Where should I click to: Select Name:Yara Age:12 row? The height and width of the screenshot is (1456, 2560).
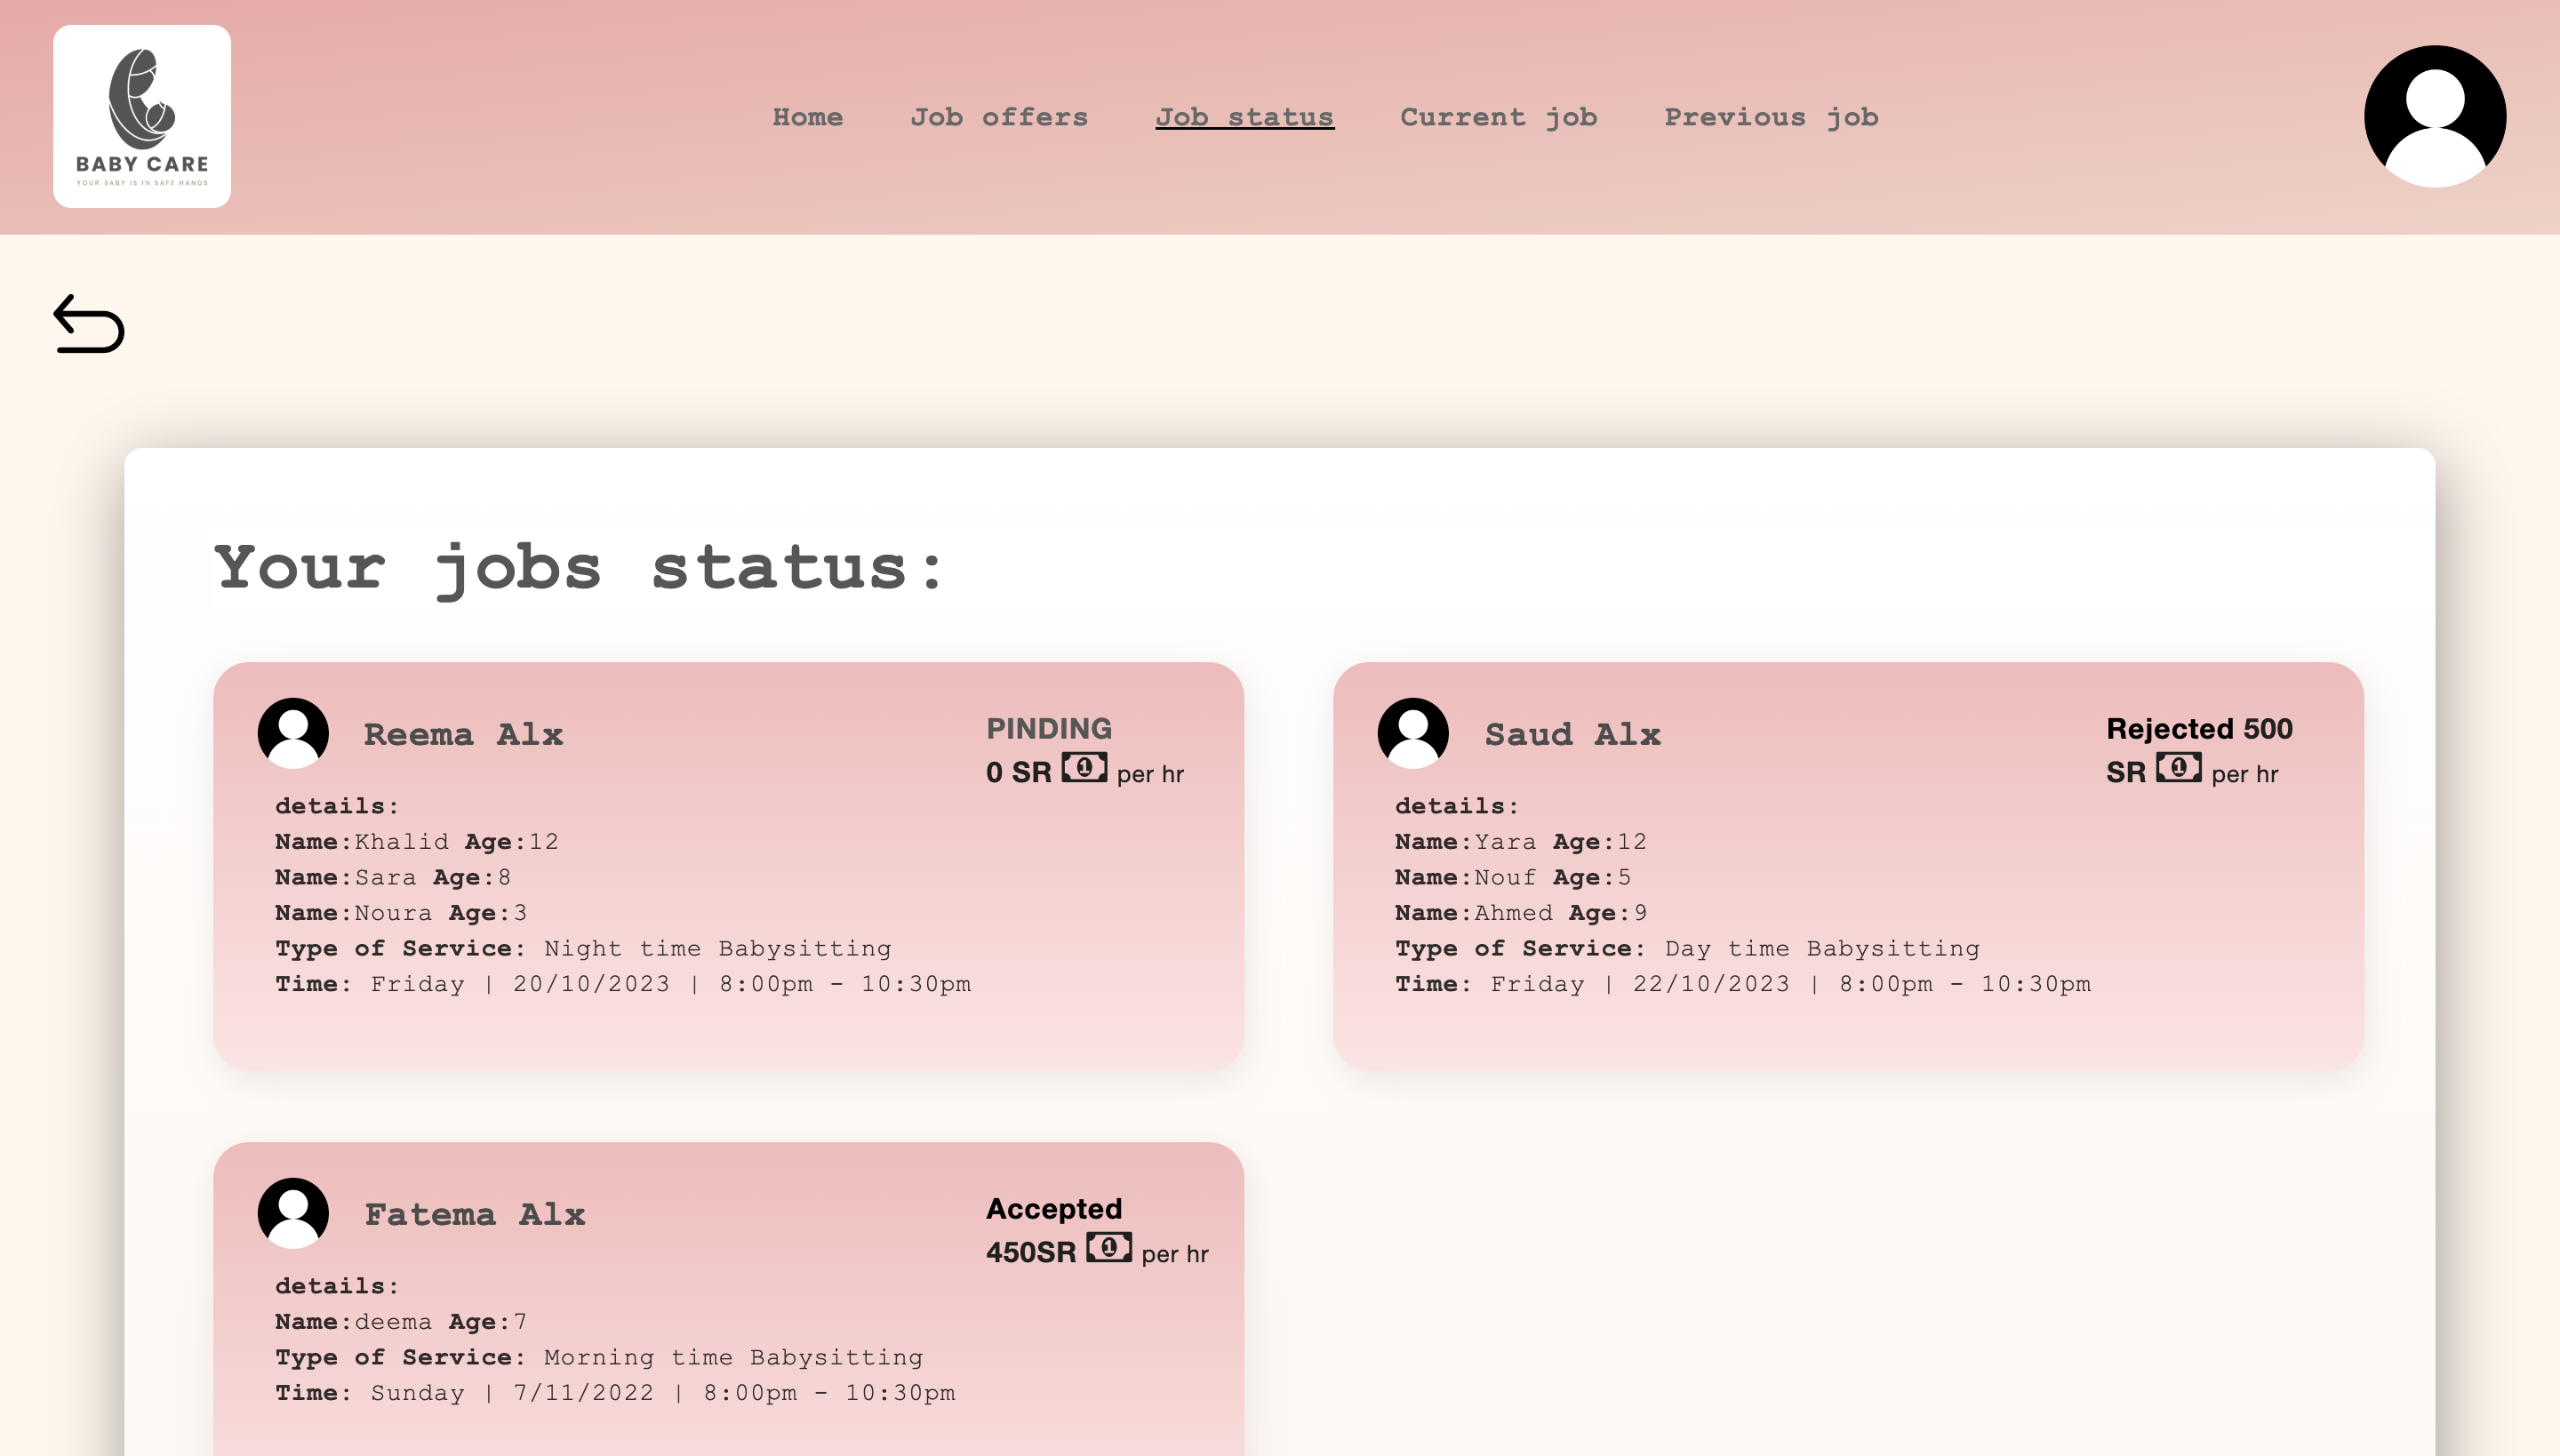(x=1521, y=842)
